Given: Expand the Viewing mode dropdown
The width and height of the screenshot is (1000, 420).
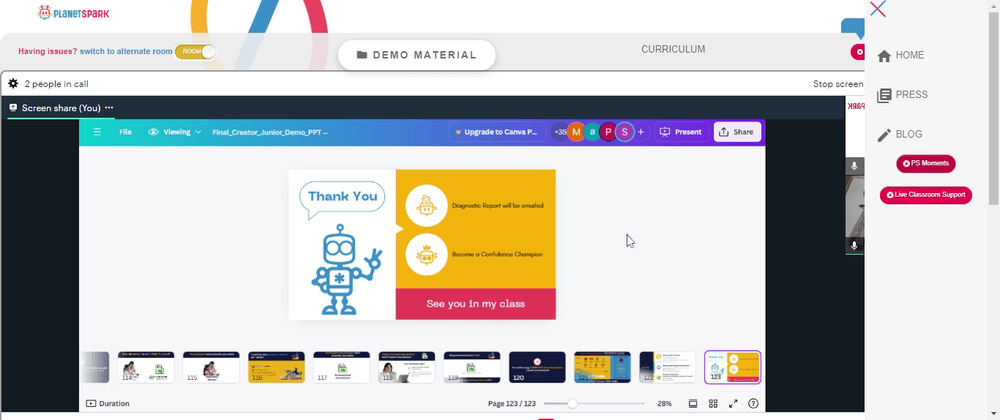Looking at the screenshot, I should pyautogui.click(x=175, y=132).
